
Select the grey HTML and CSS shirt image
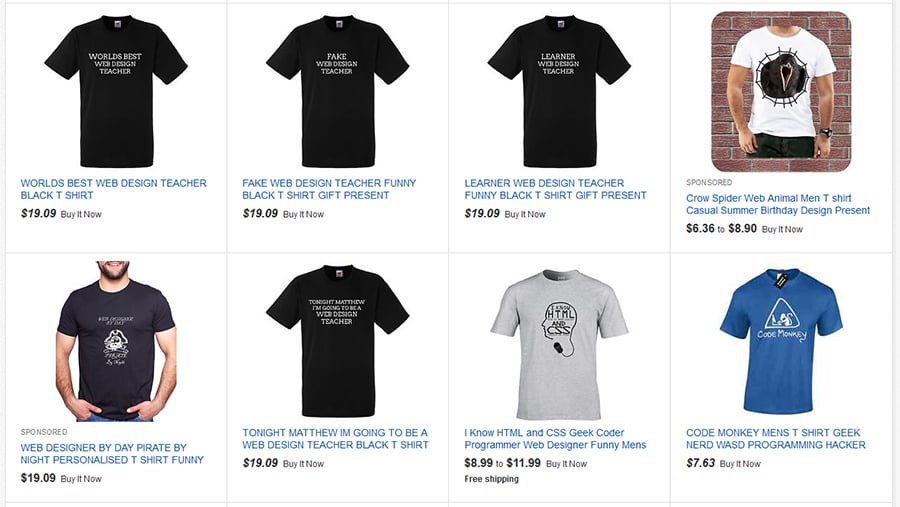[x=558, y=340]
